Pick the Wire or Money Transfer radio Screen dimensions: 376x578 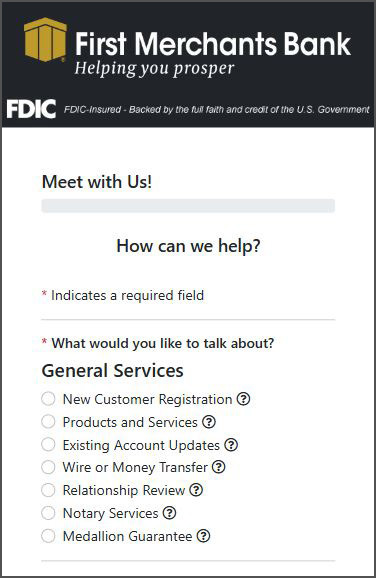pyautogui.click(x=48, y=467)
